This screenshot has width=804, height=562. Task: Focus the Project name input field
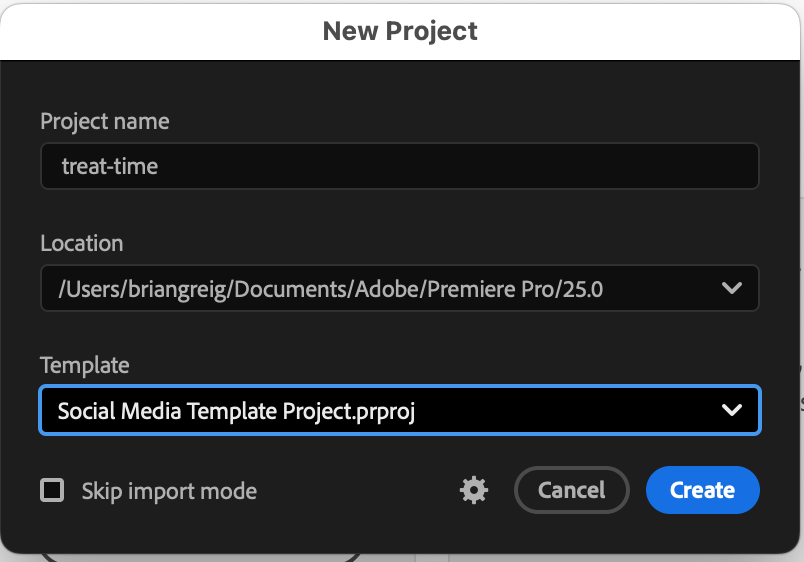pyautogui.click(x=400, y=166)
